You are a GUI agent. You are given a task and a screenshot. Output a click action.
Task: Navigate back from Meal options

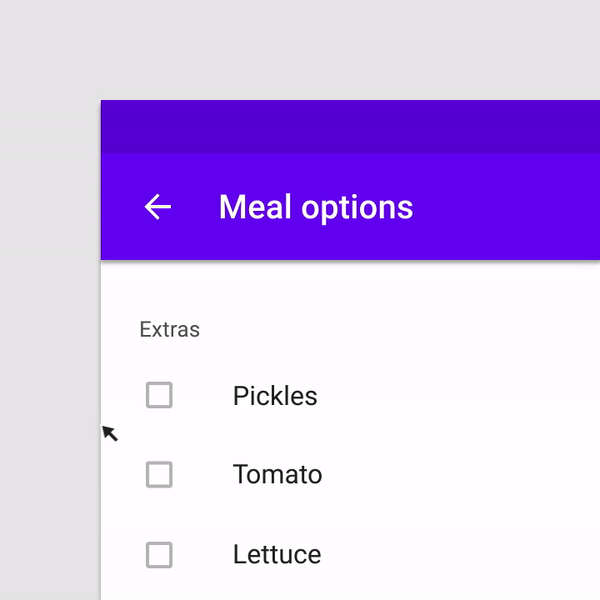[x=158, y=207]
